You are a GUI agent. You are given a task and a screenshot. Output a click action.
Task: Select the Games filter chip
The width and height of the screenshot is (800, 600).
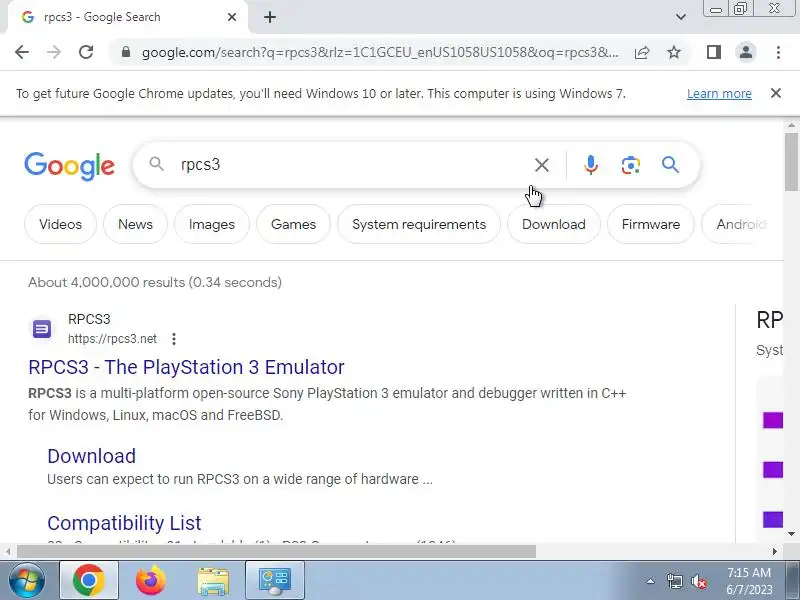(x=293, y=224)
